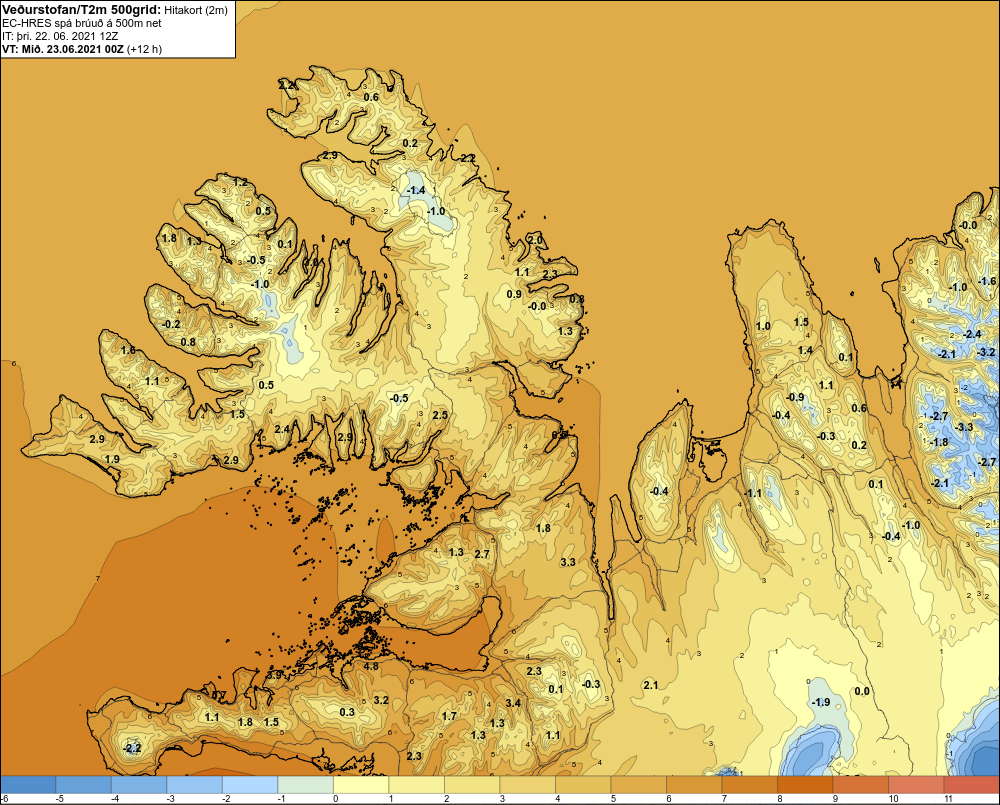Image resolution: width=1000 pixels, height=805 pixels.
Task: Click the '-0.2' temperature value
Action: [x=172, y=325]
